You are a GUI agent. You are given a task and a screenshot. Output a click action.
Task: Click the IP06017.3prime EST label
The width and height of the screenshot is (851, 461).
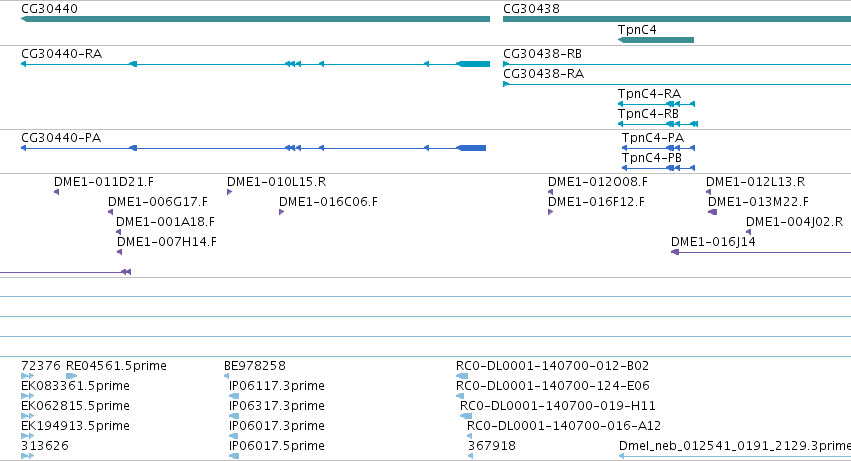(277, 426)
